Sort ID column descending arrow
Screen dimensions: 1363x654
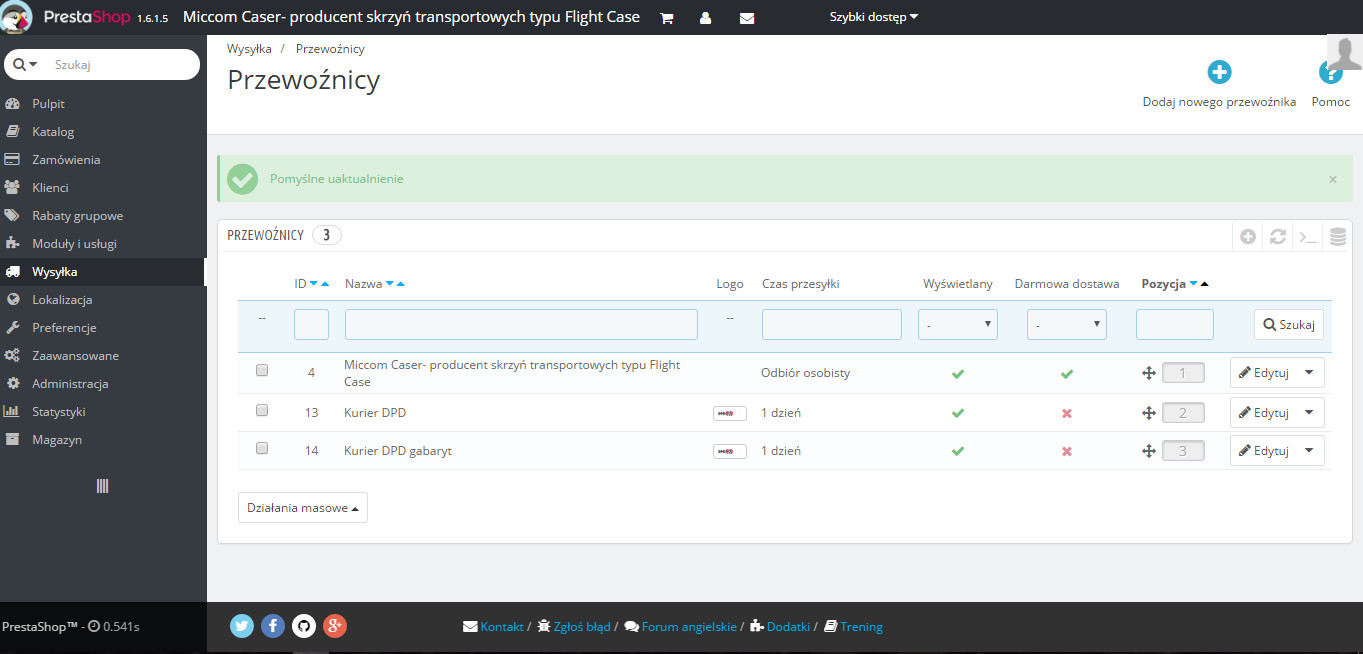click(314, 284)
